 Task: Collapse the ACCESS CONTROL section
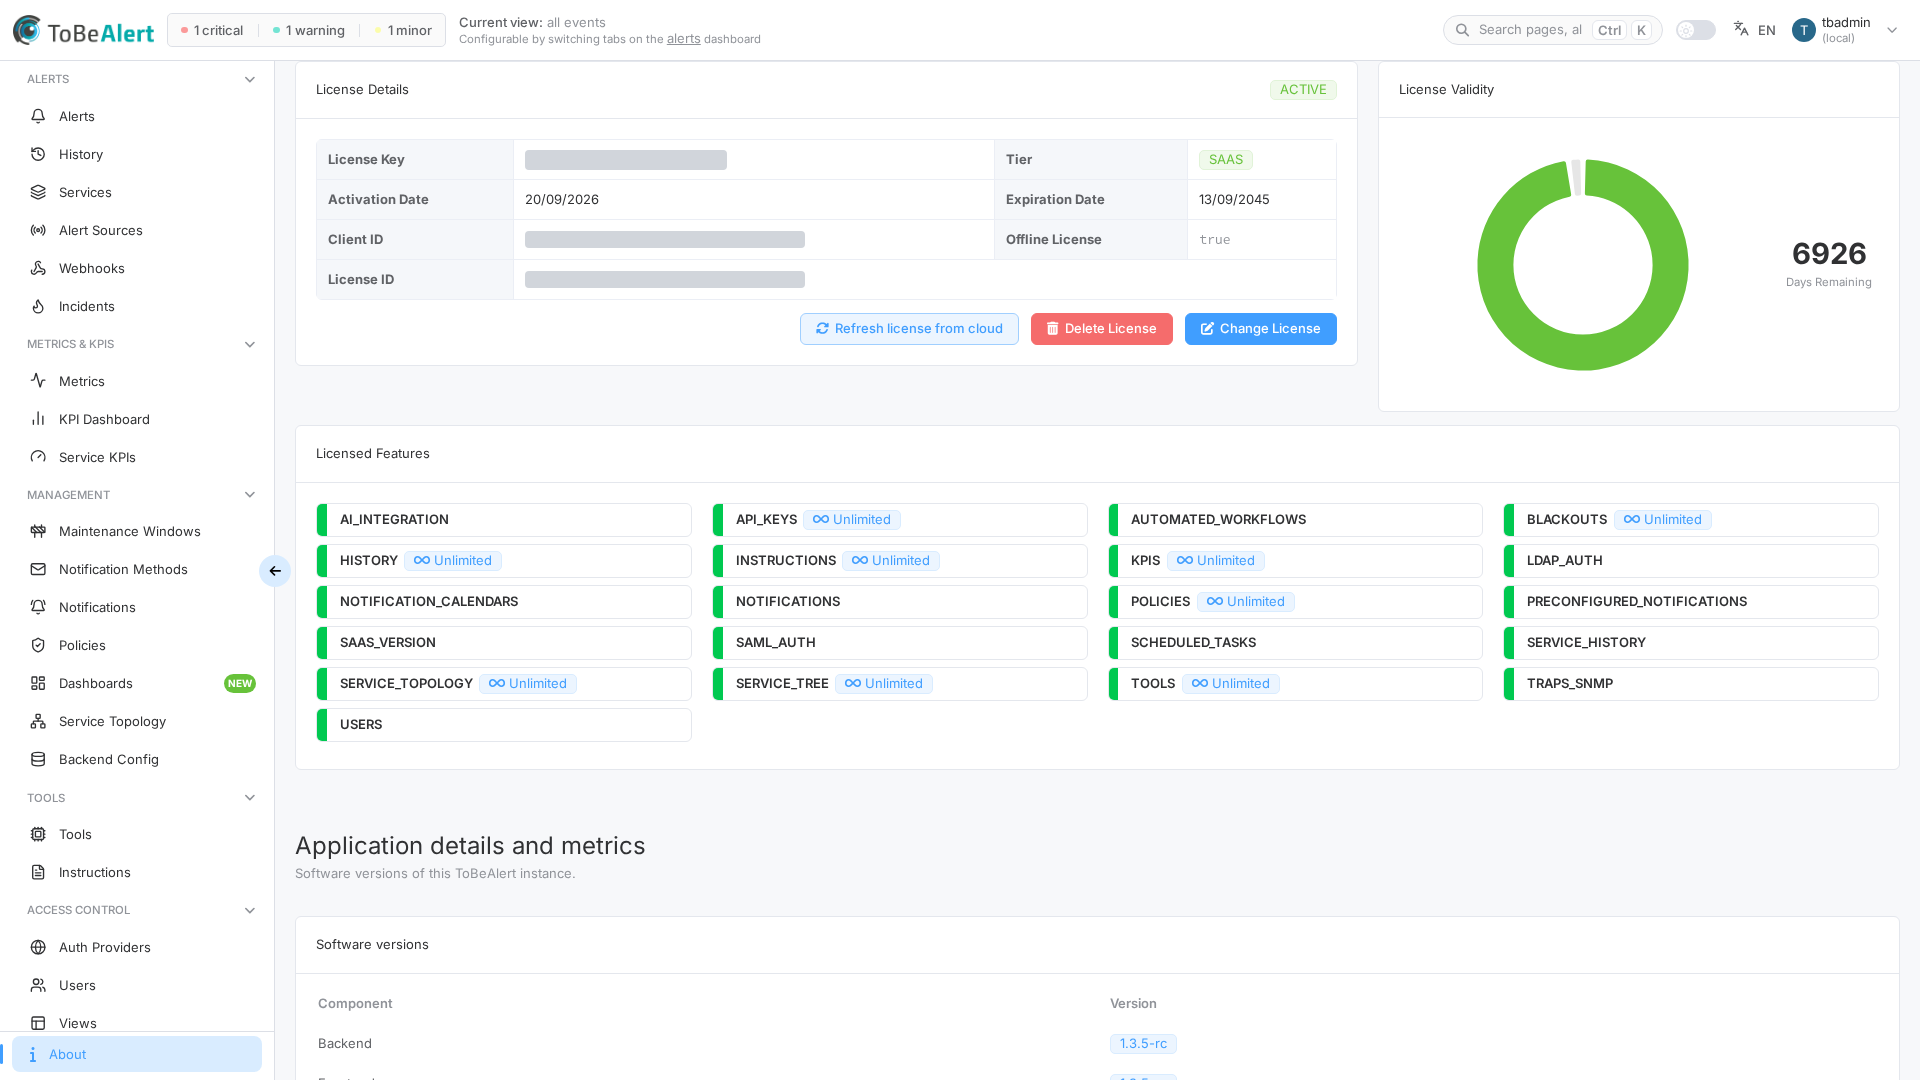pos(250,910)
